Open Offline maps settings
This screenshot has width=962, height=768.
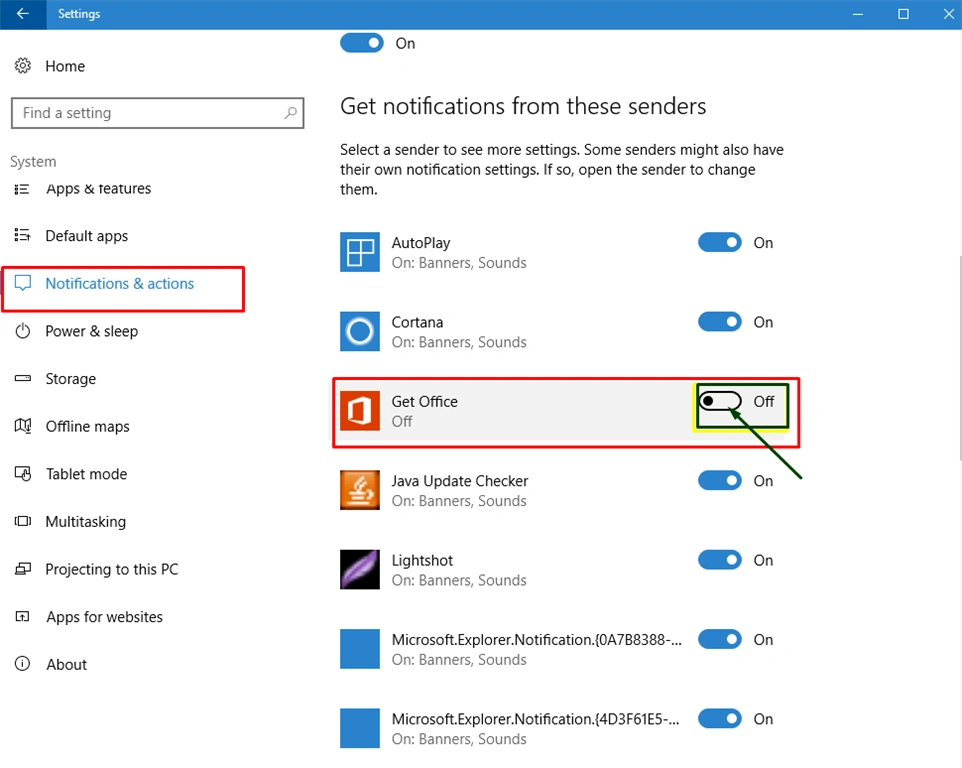pyautogui.click(x=87, y=426)
